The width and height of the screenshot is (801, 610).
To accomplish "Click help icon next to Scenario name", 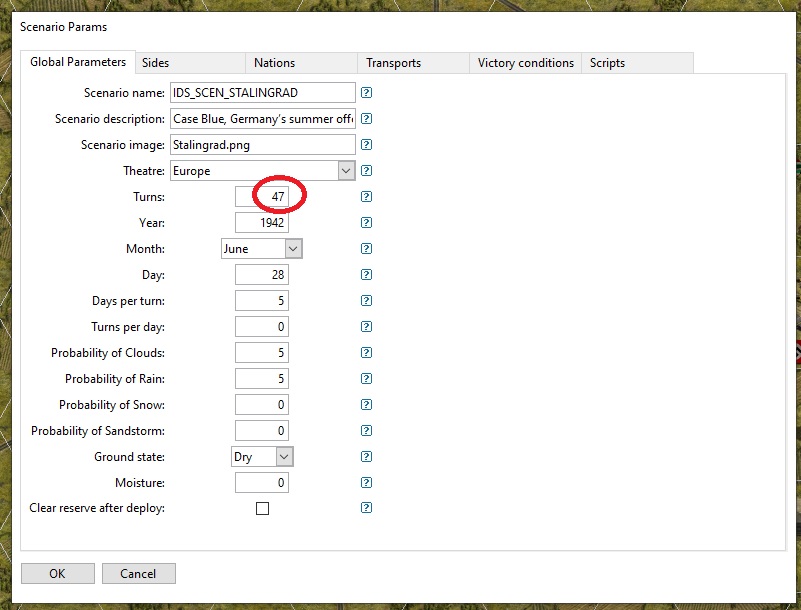I will click(x=366, y=93).
